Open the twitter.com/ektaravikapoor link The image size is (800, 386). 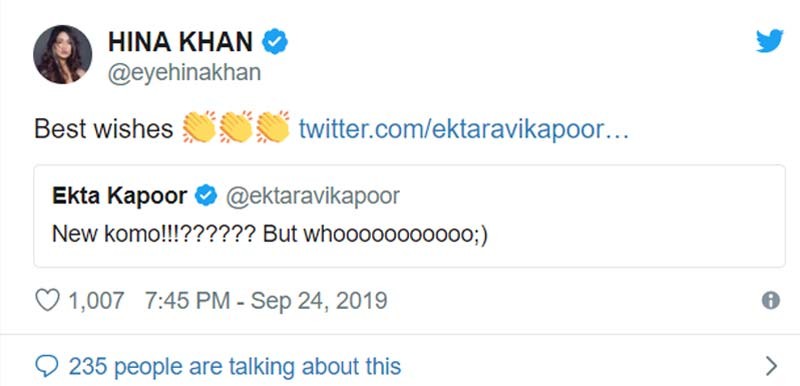point(463,129)
